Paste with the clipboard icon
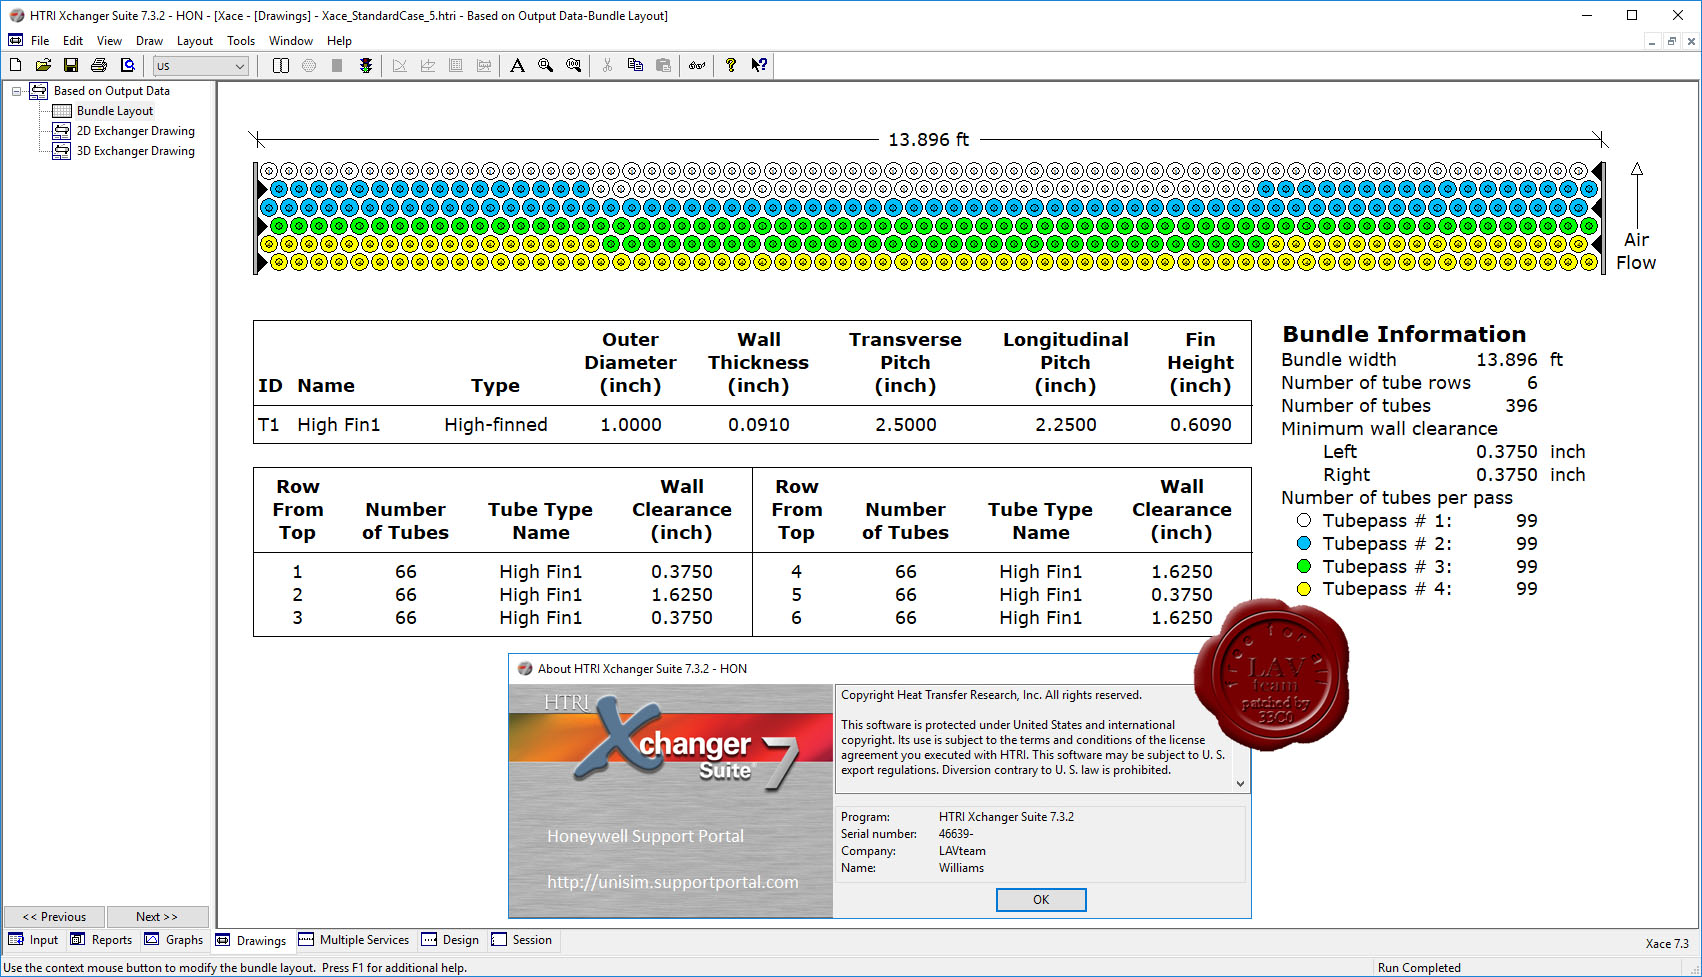Viewport: 1702px width, 977px height. click(663, 65)
